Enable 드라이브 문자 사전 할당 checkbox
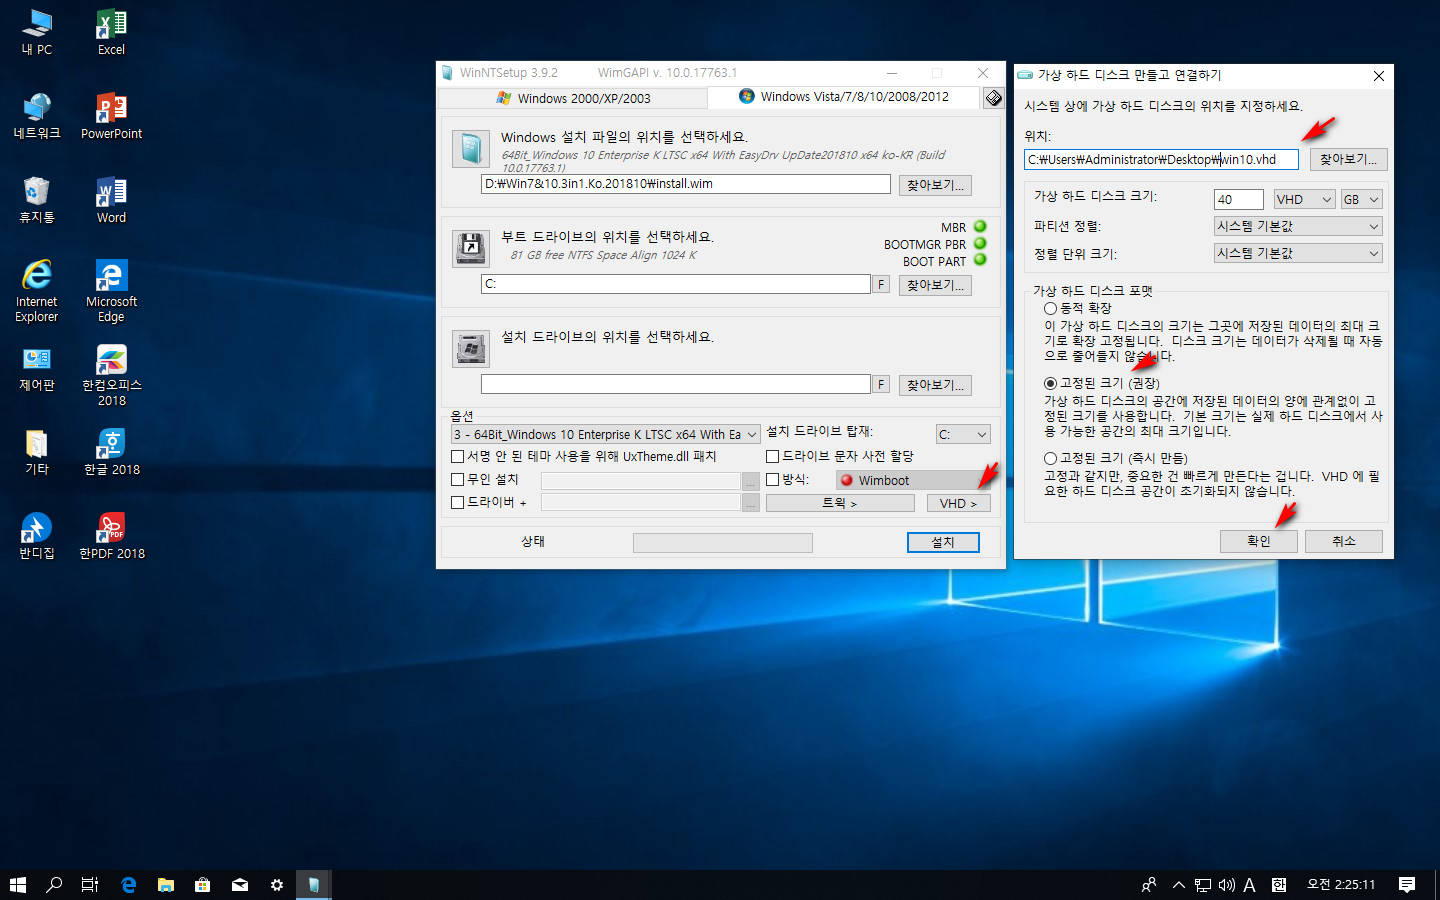 click(772, 456)
